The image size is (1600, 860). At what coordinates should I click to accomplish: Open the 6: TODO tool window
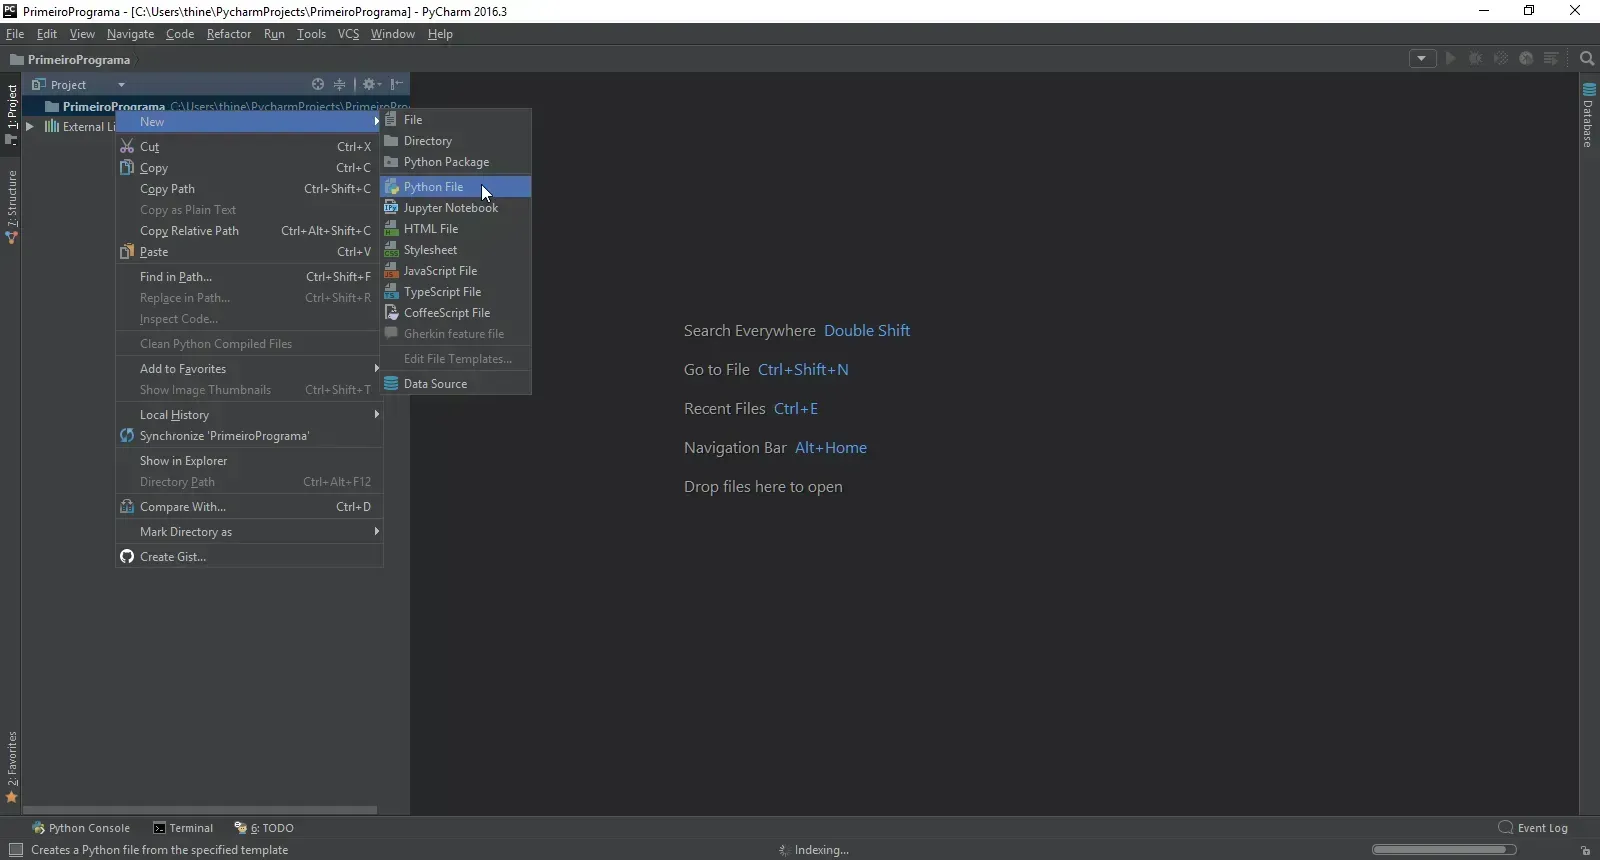point(264,828)
